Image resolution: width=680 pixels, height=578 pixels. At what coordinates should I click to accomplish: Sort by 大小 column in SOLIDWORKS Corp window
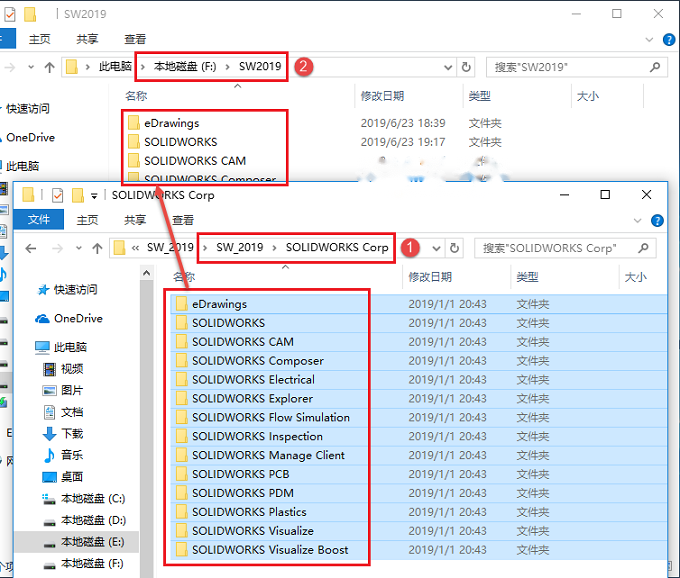(635, 277)
